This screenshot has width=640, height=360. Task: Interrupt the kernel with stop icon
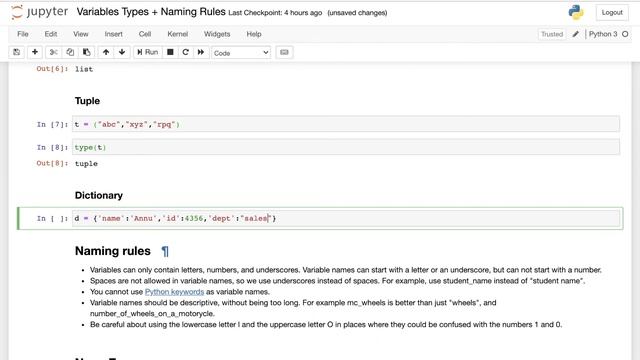tap(170, 52)
